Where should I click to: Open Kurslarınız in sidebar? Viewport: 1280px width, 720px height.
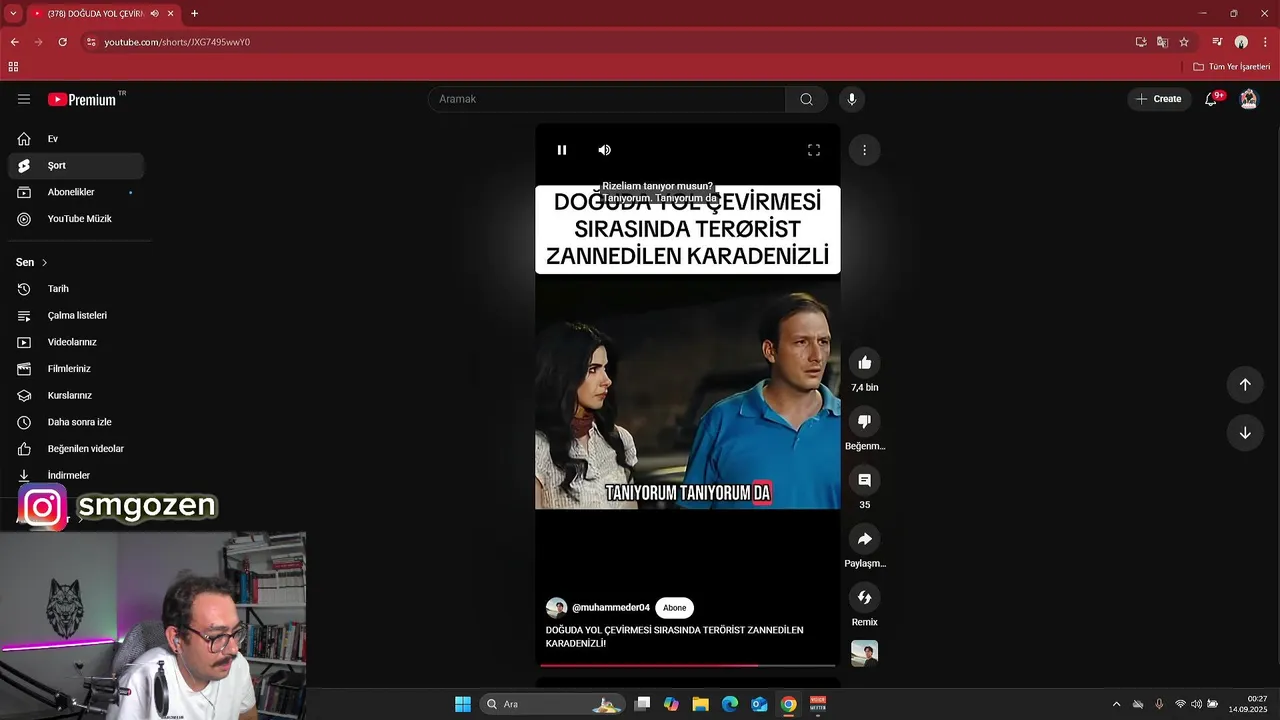(x=76, y=396)
